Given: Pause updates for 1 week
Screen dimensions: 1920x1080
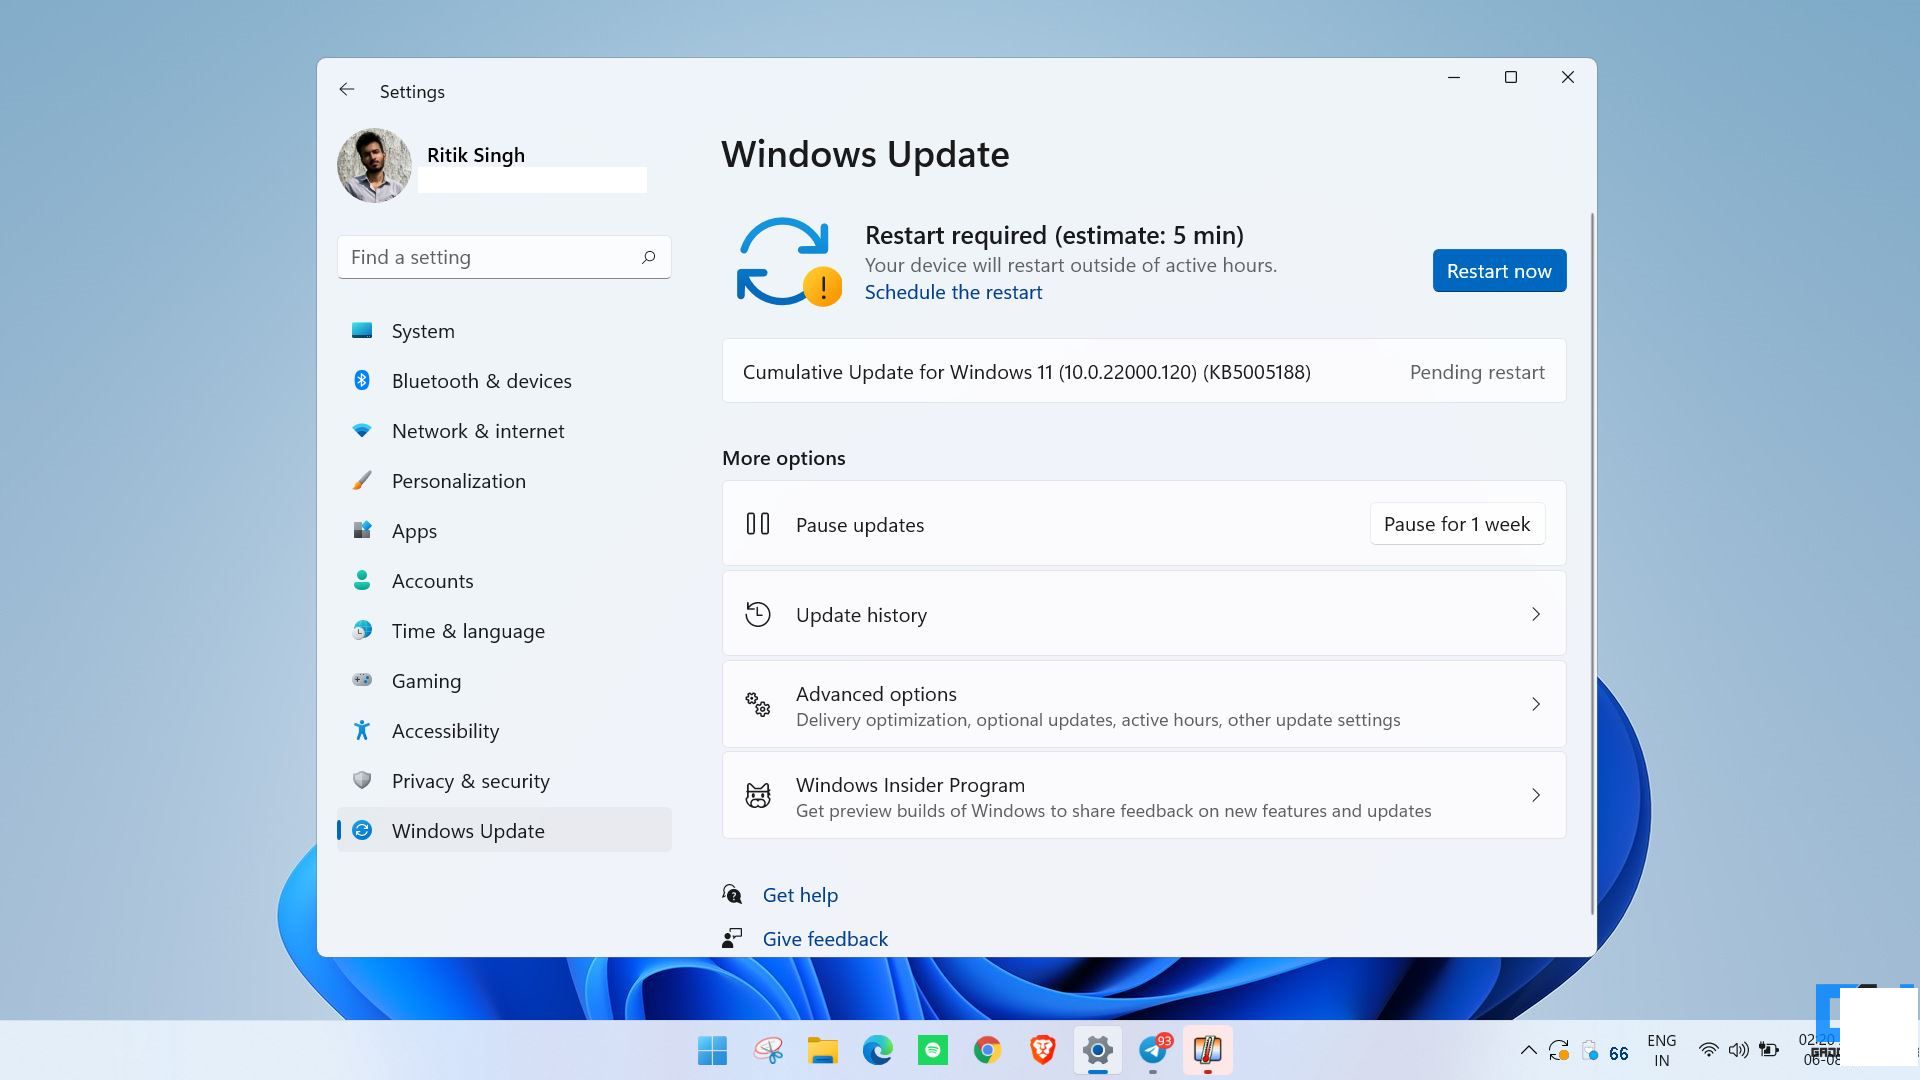Looking at the screenshot, I should click(1457, 524).
